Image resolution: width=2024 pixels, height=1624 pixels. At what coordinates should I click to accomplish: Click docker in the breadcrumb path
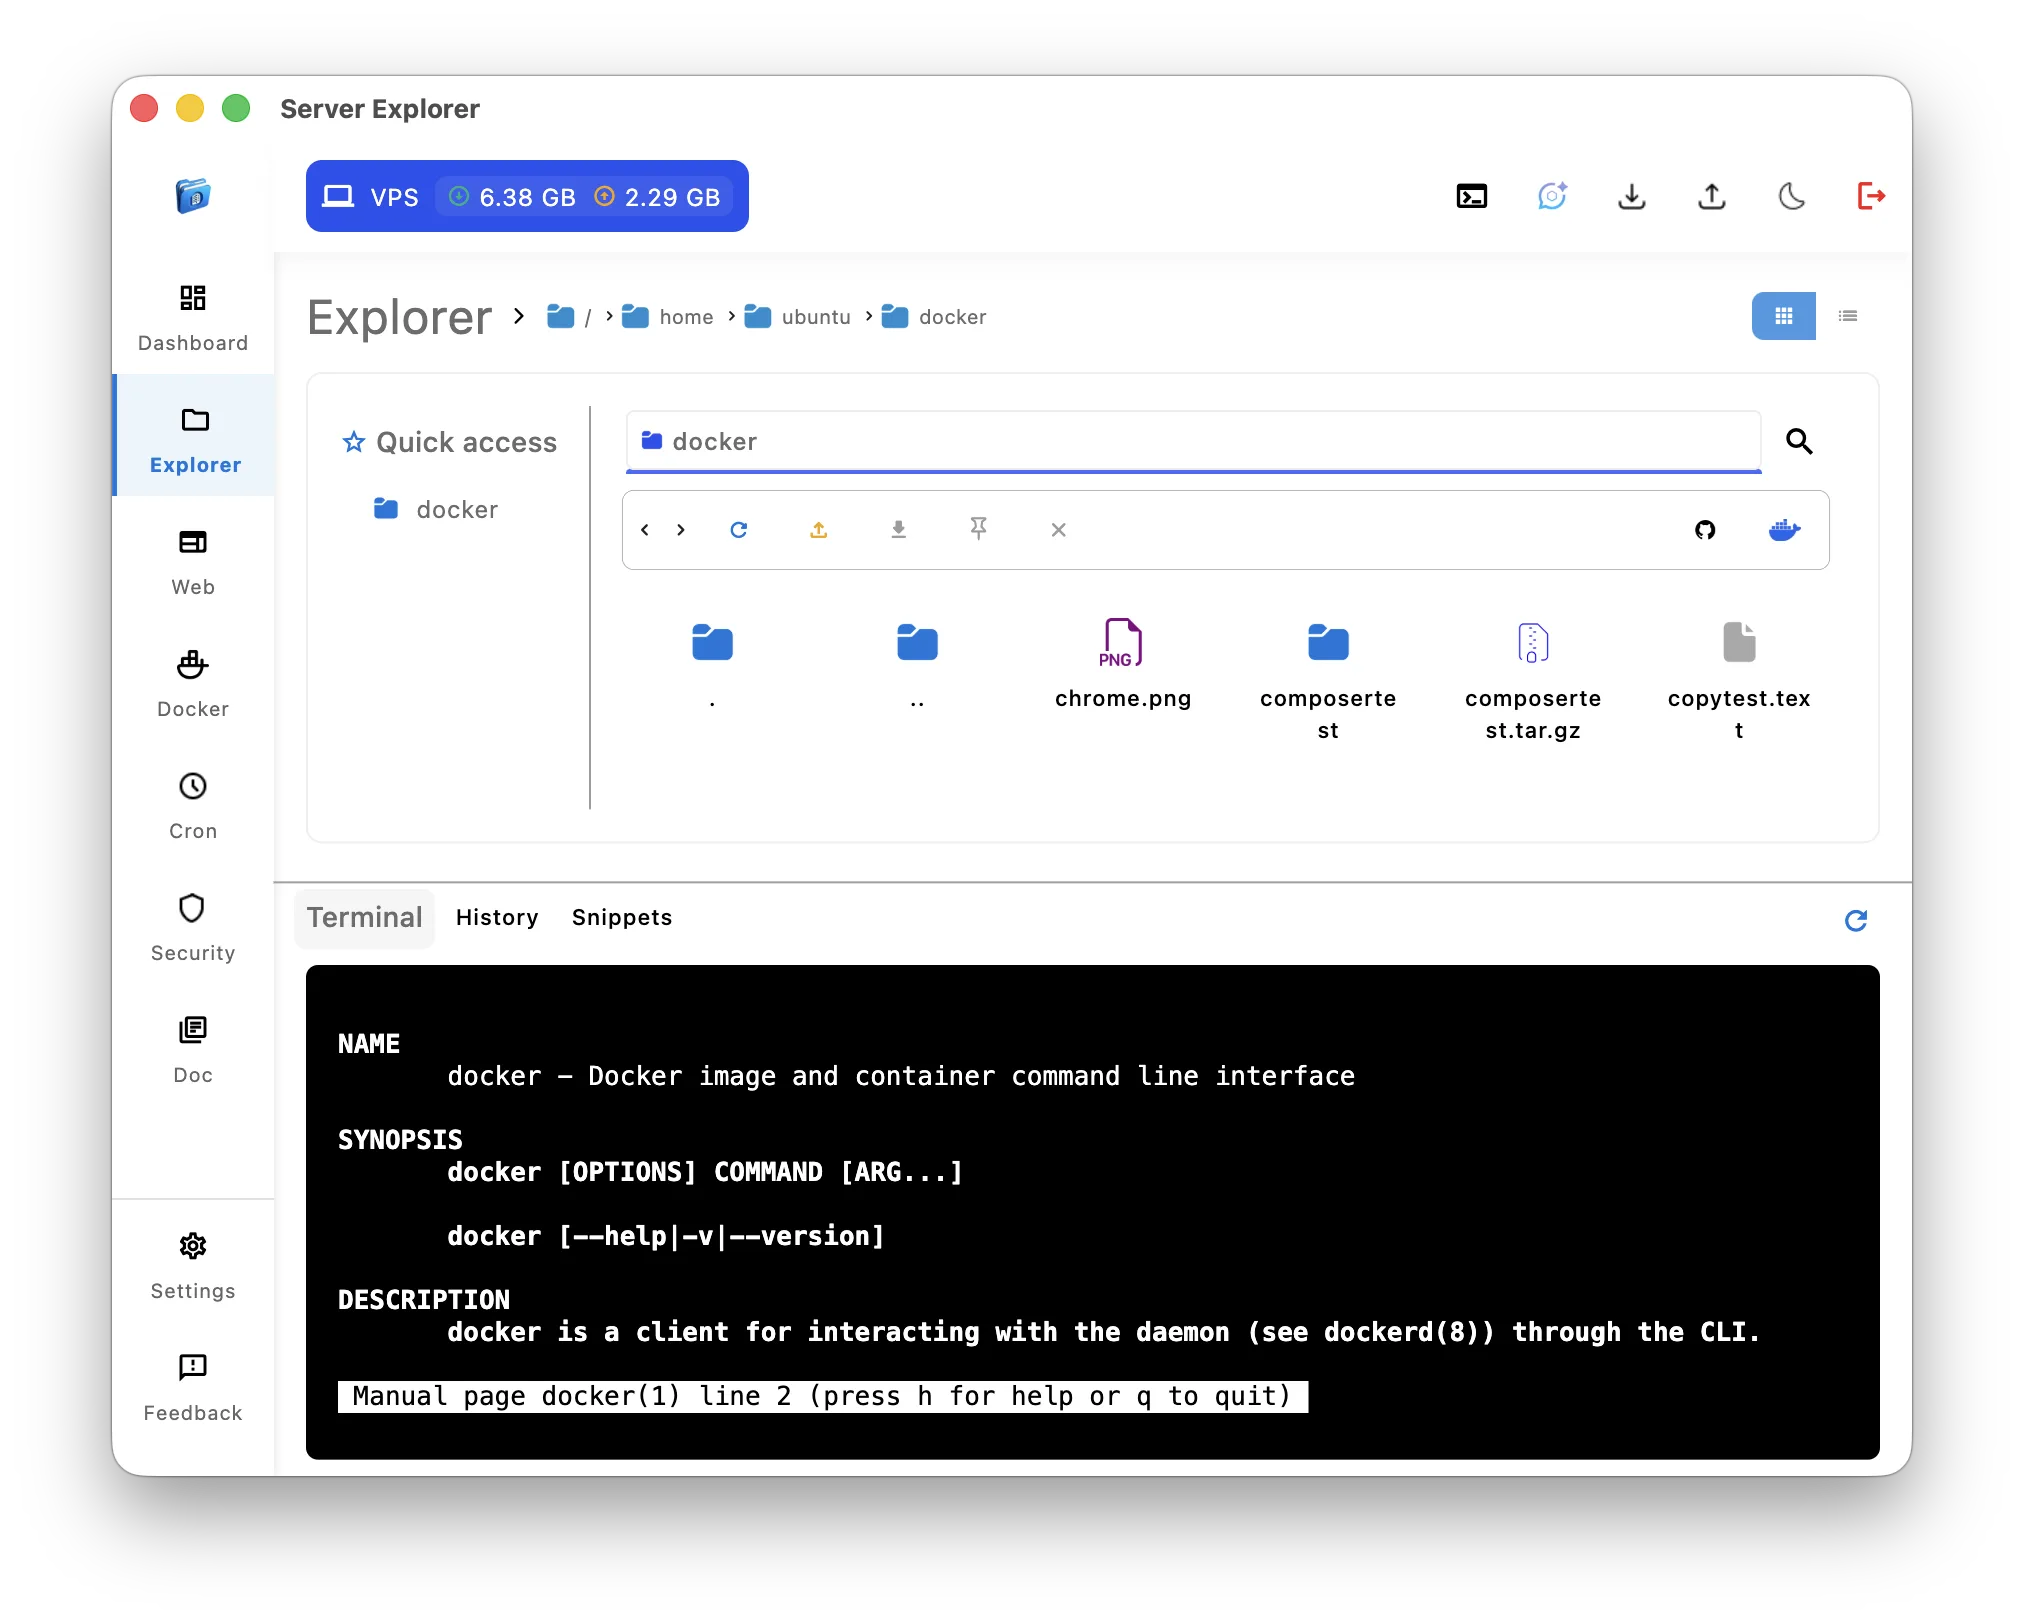pos(934,317)
